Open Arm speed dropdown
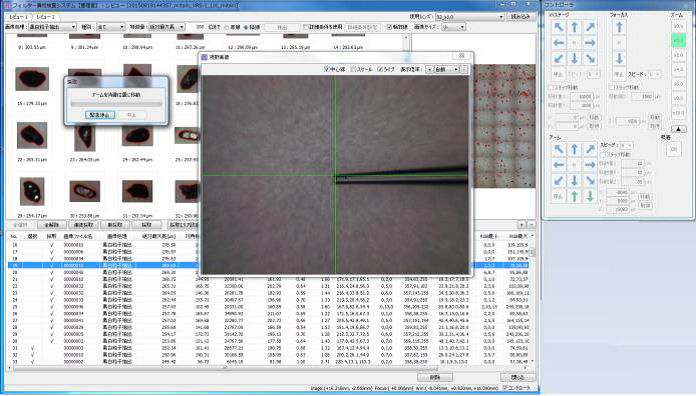Viewport: 696px width, 396px height. pyautogui.click(x=627, y=145)
